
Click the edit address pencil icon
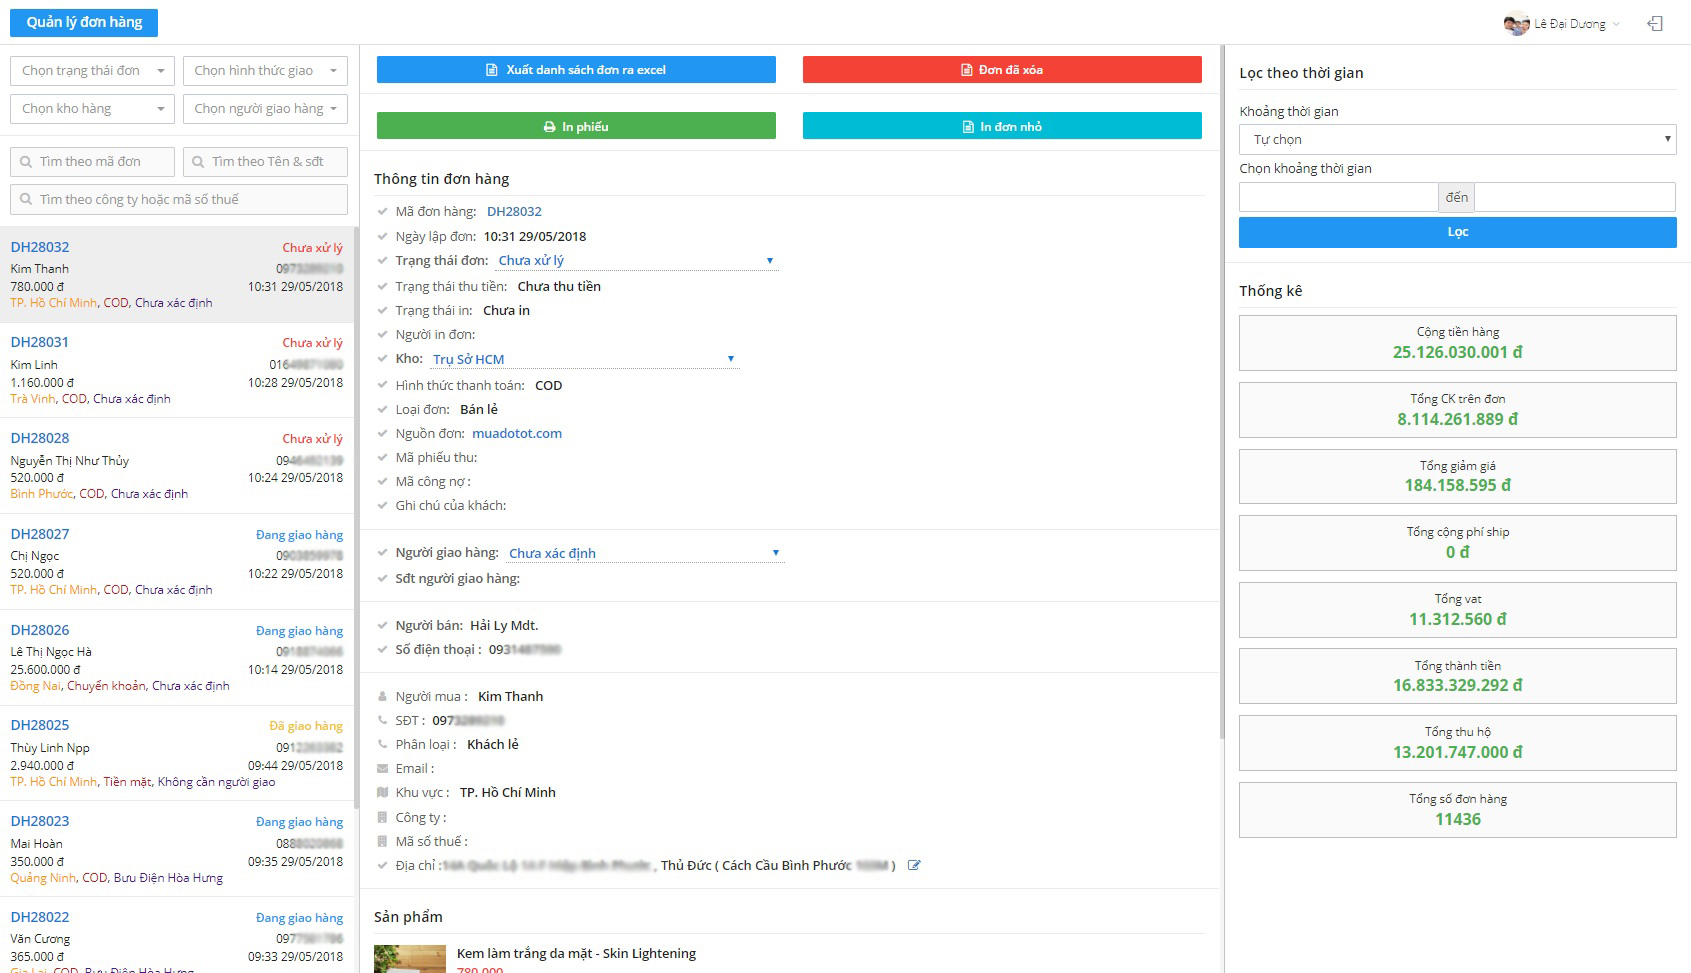[913, 866]
